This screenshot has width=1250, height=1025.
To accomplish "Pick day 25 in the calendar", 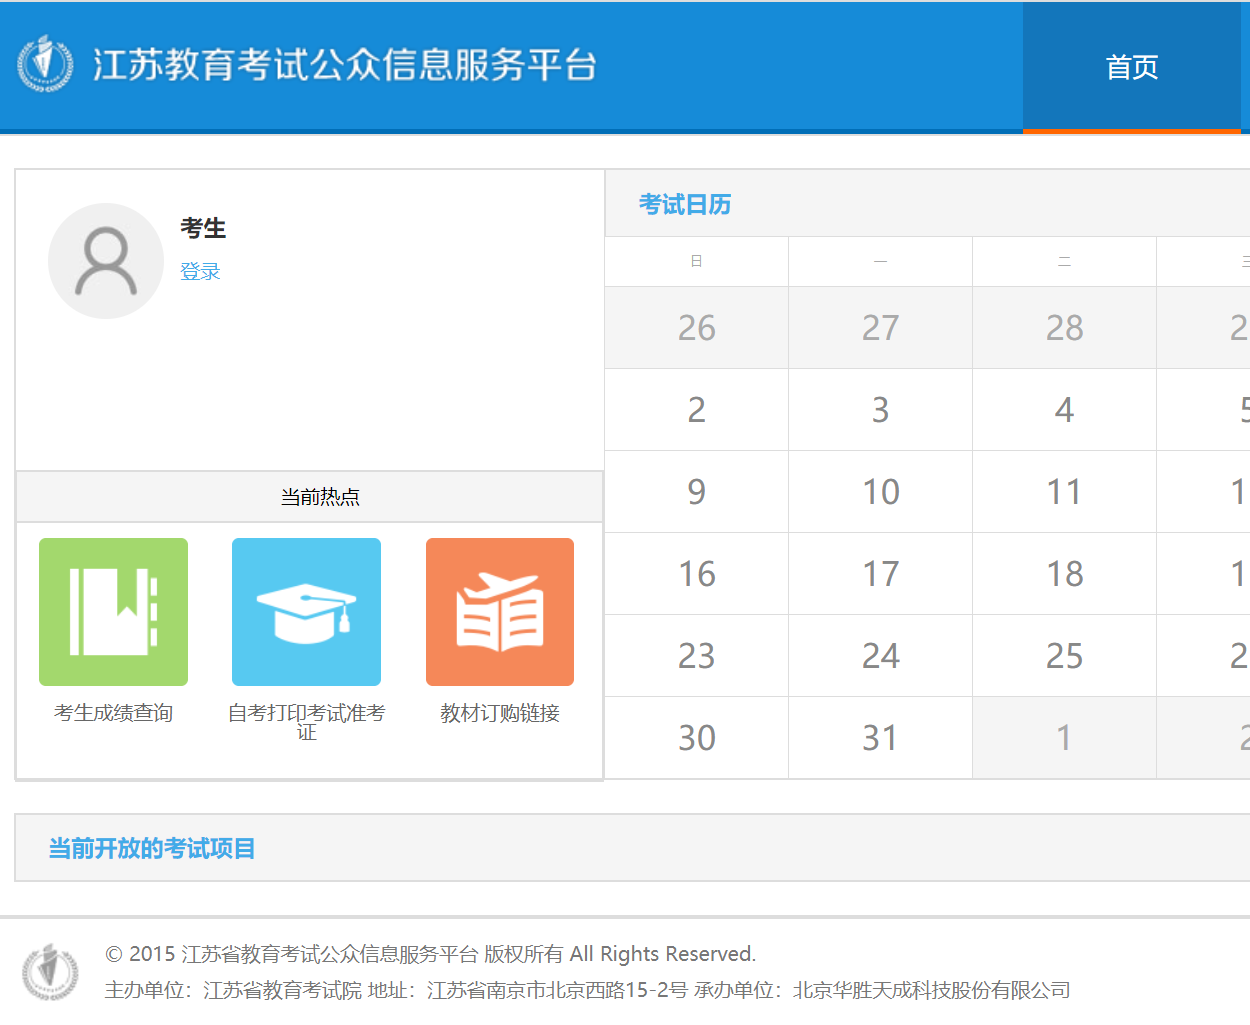I will click(x=1064, y=656).
